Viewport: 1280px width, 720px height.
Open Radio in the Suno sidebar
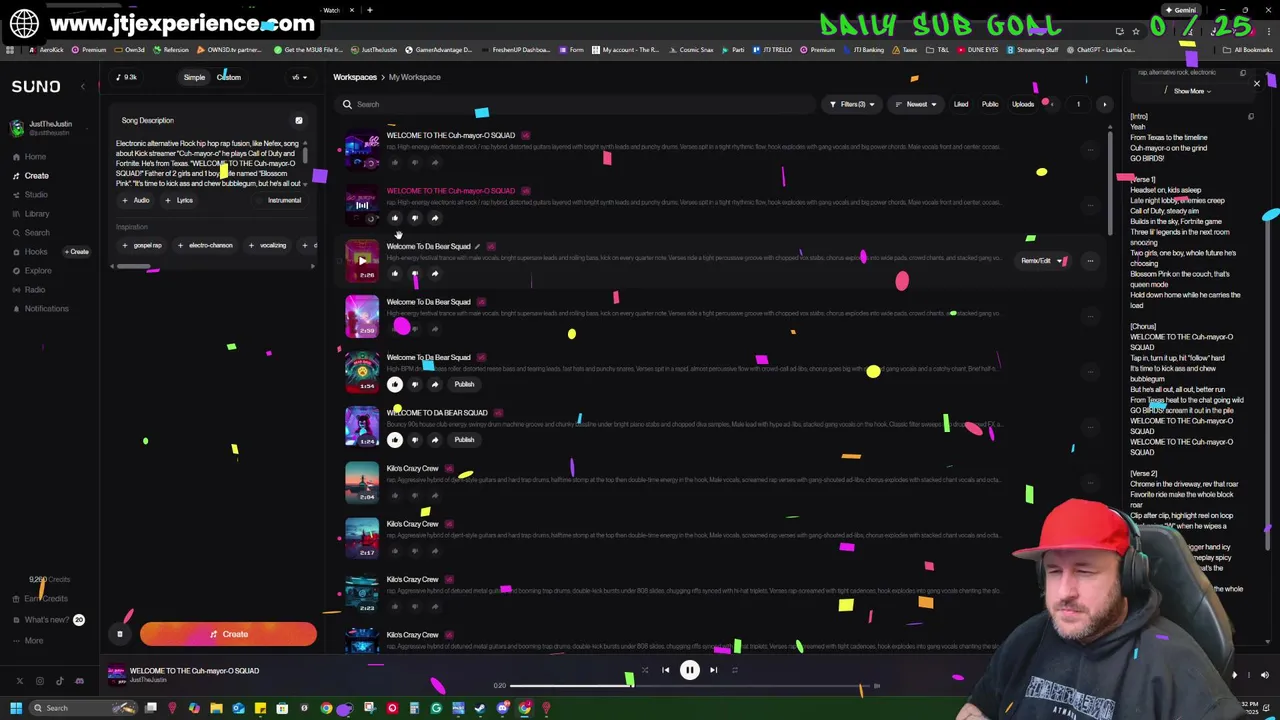tap(35, 290)
